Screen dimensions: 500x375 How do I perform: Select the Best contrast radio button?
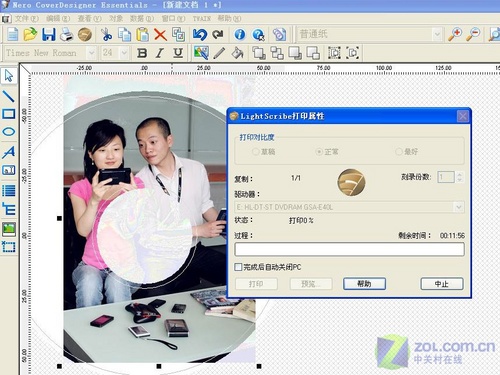[x=398, y=152]
